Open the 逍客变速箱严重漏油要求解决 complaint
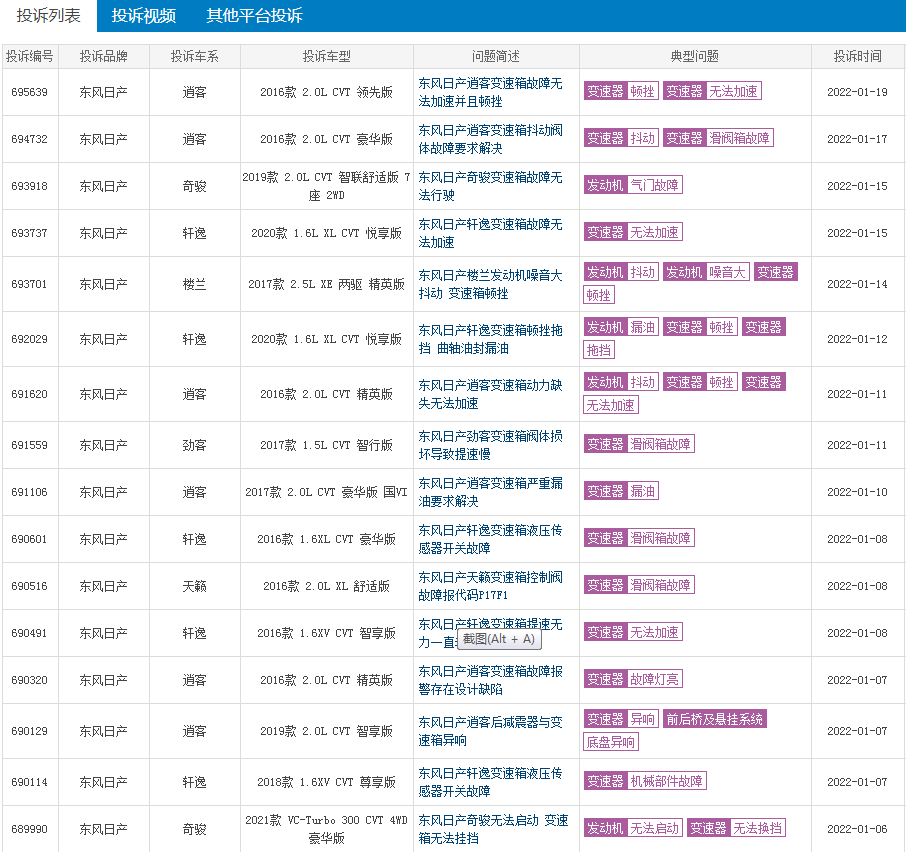Image resolution: width=906 pixels, height=852 pixels. pyautogui.click(x=490, y=492)
